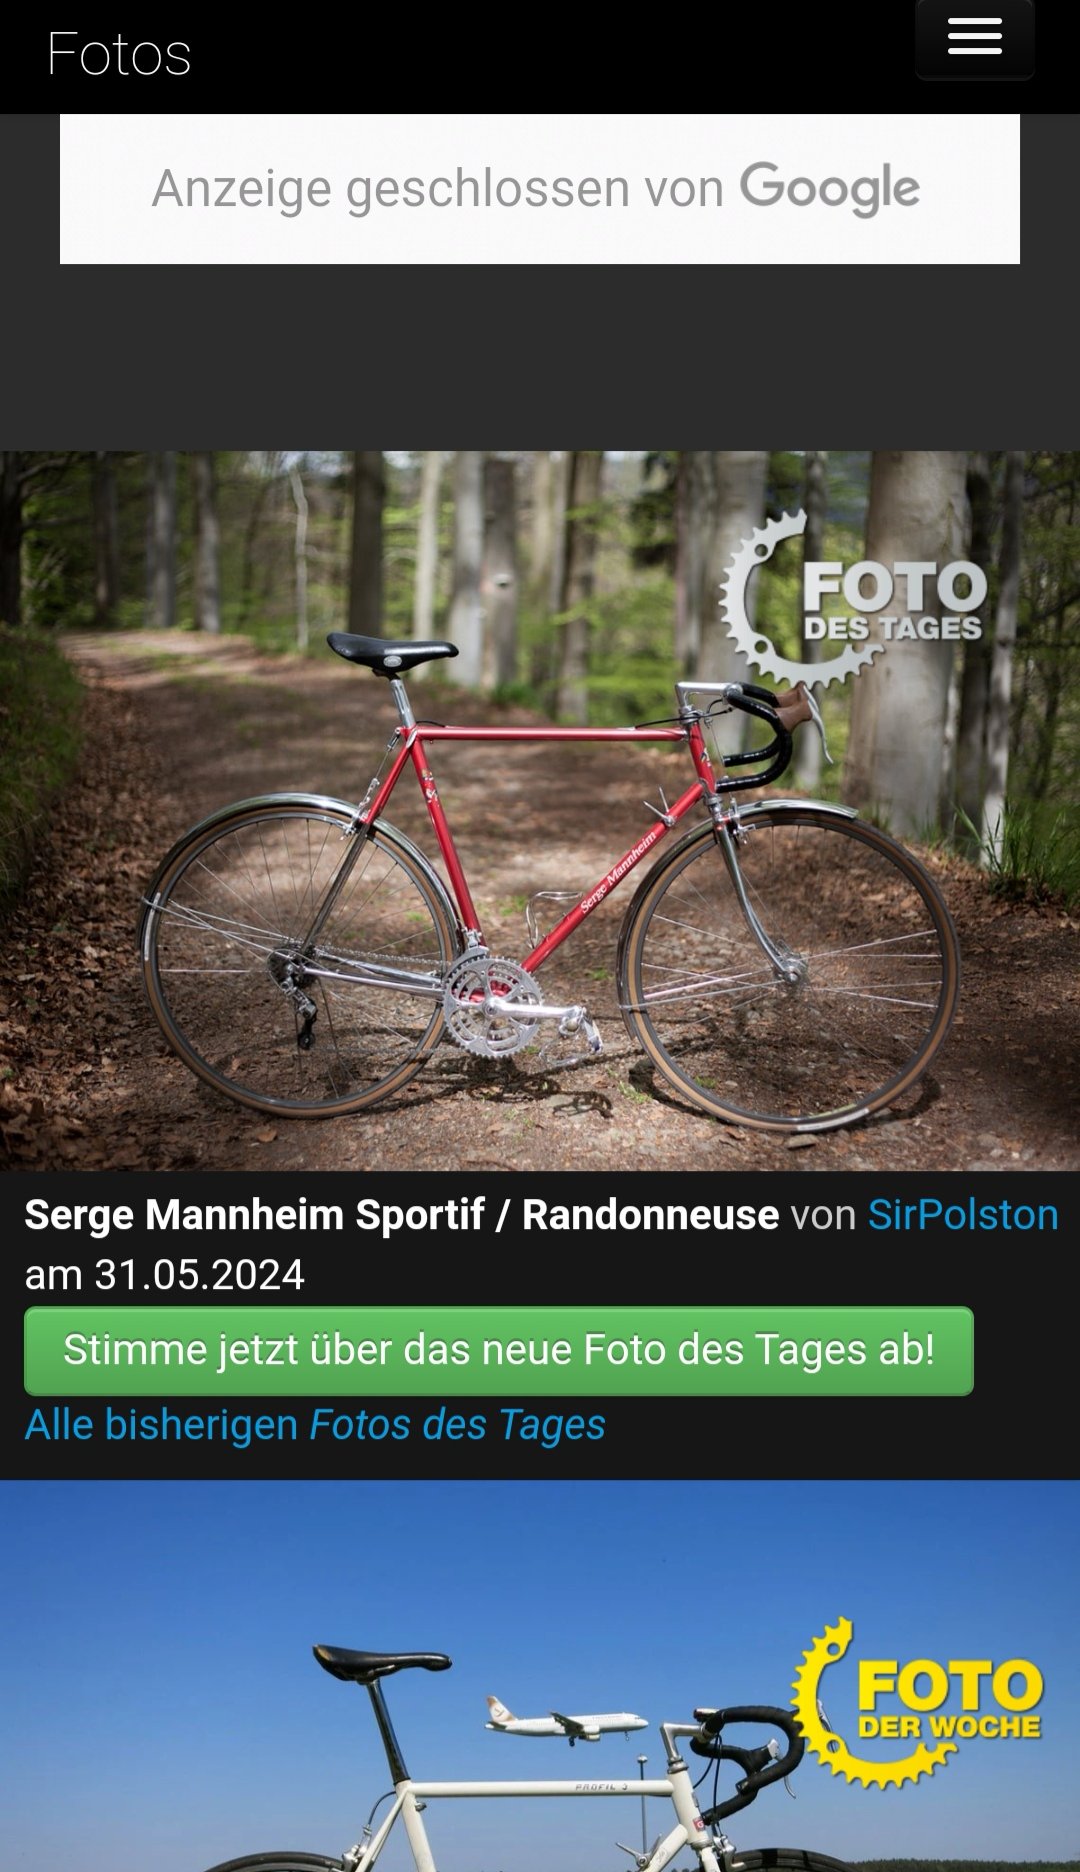This screenshot has height=1872, width=1080.
Task: Click the Google logo in the ad banner
Action: (830, 188)
